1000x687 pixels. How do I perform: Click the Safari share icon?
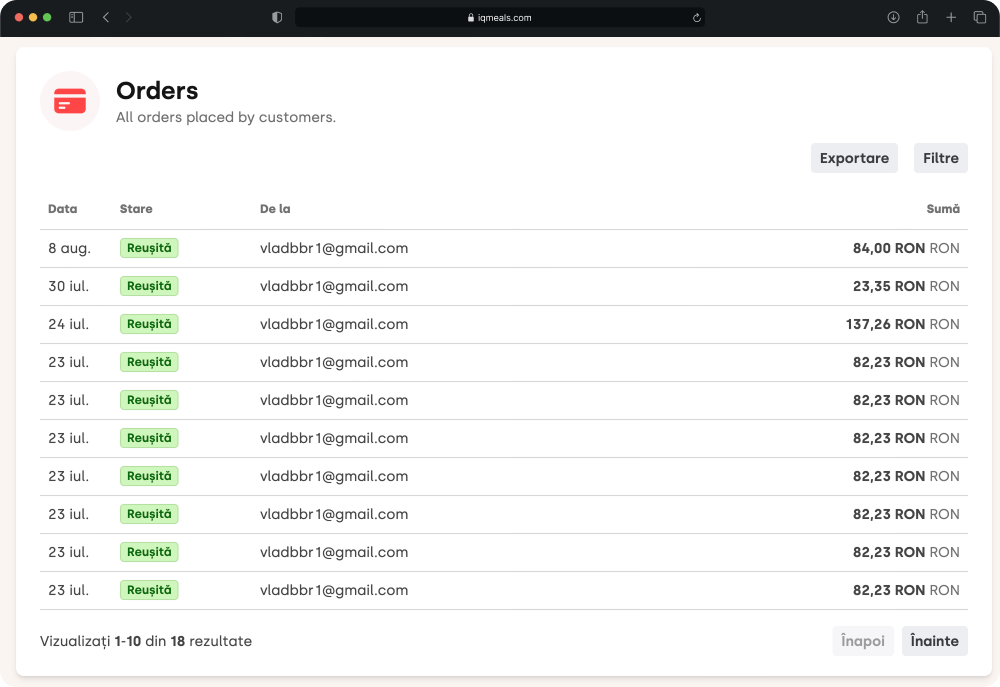[922, 18]
